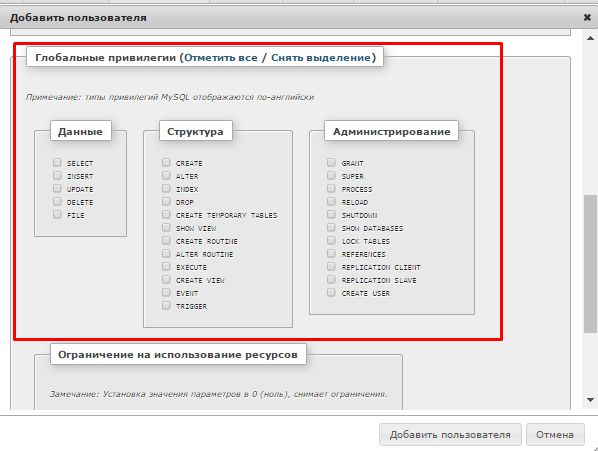Viewport: 598px width, 451px height.
Task: Click the Добавить пользователя button
Action: [450, 435]
